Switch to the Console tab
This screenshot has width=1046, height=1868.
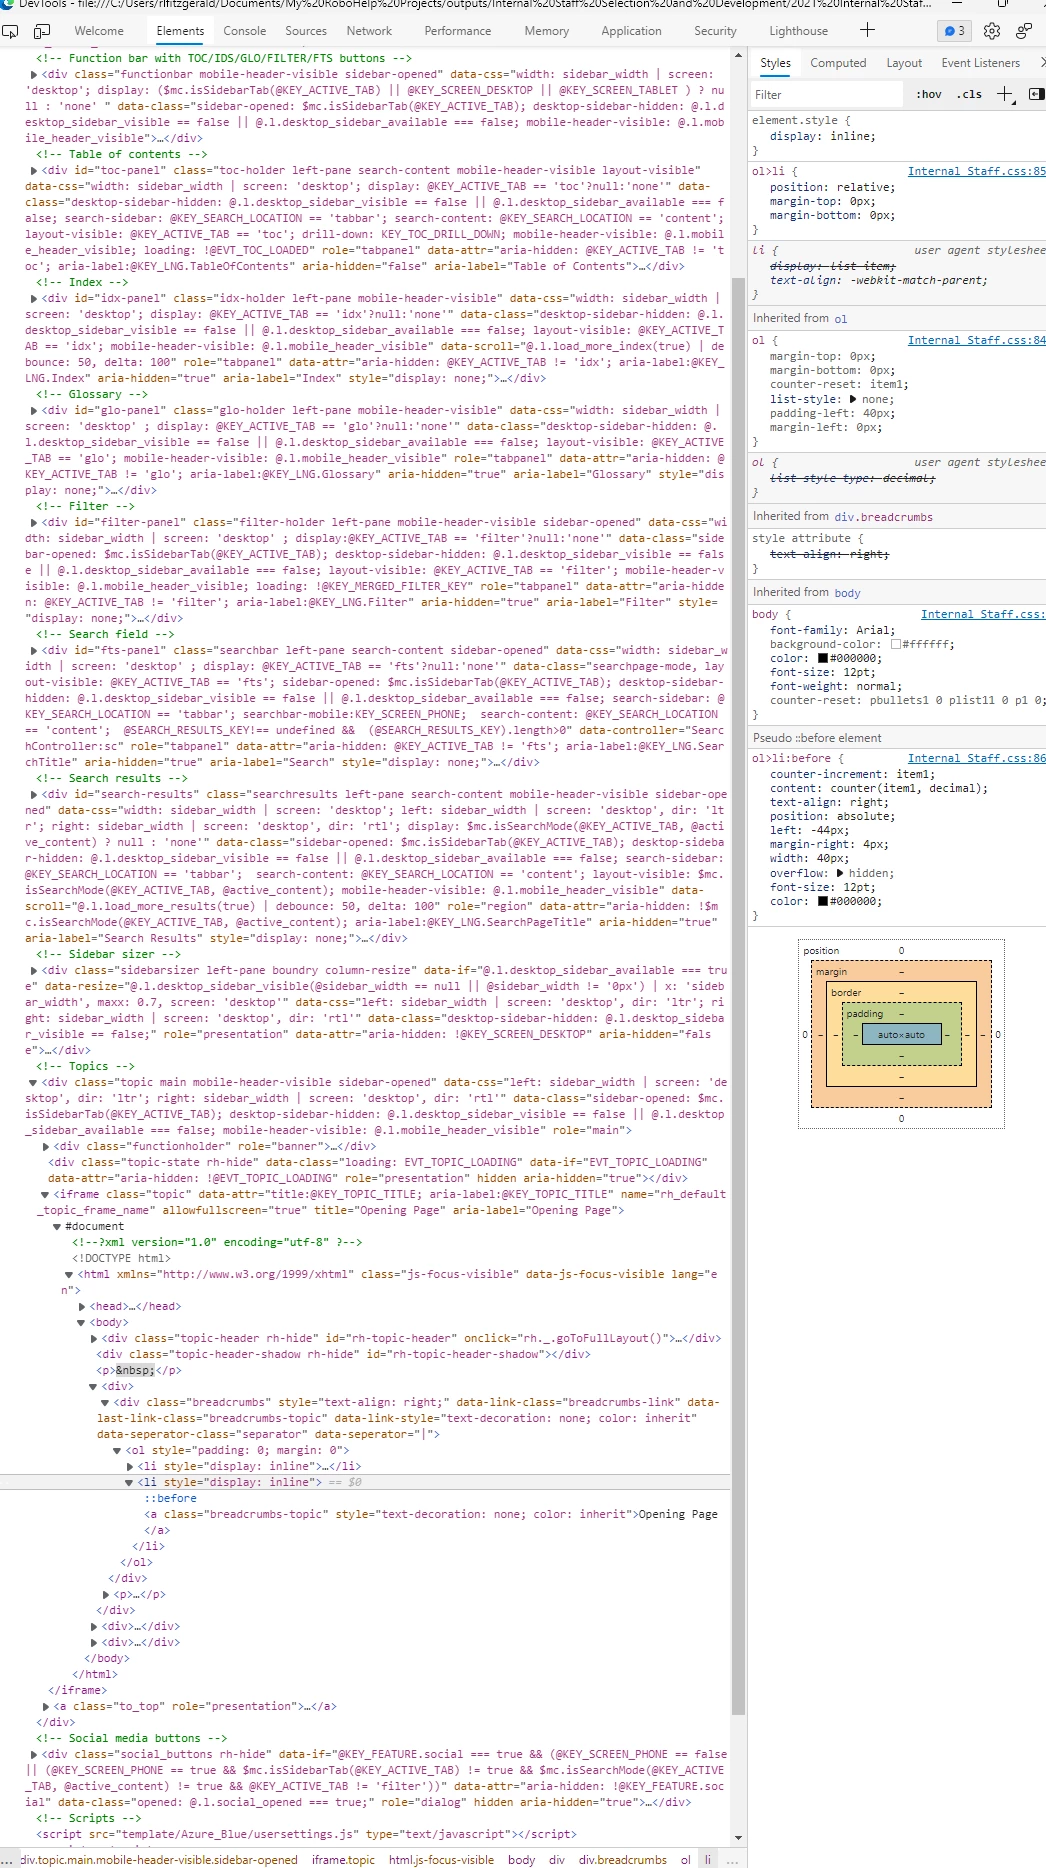(245, 31)
